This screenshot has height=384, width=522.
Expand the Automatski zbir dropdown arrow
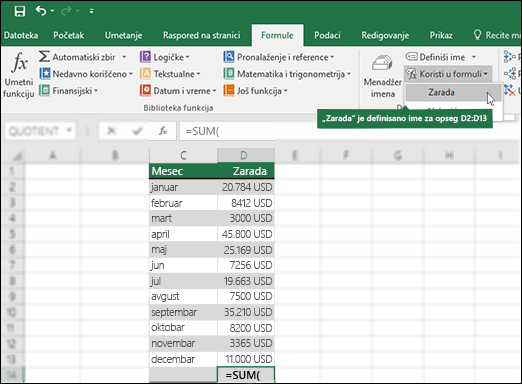(124, 57)
